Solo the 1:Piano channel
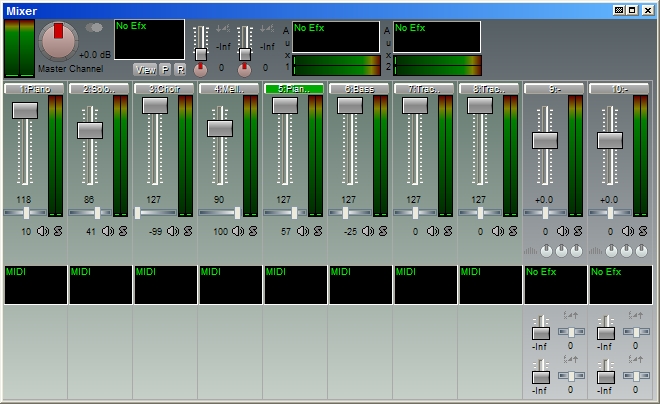The width and height of the screenshot is (660, 404). [x=57, y=231]
